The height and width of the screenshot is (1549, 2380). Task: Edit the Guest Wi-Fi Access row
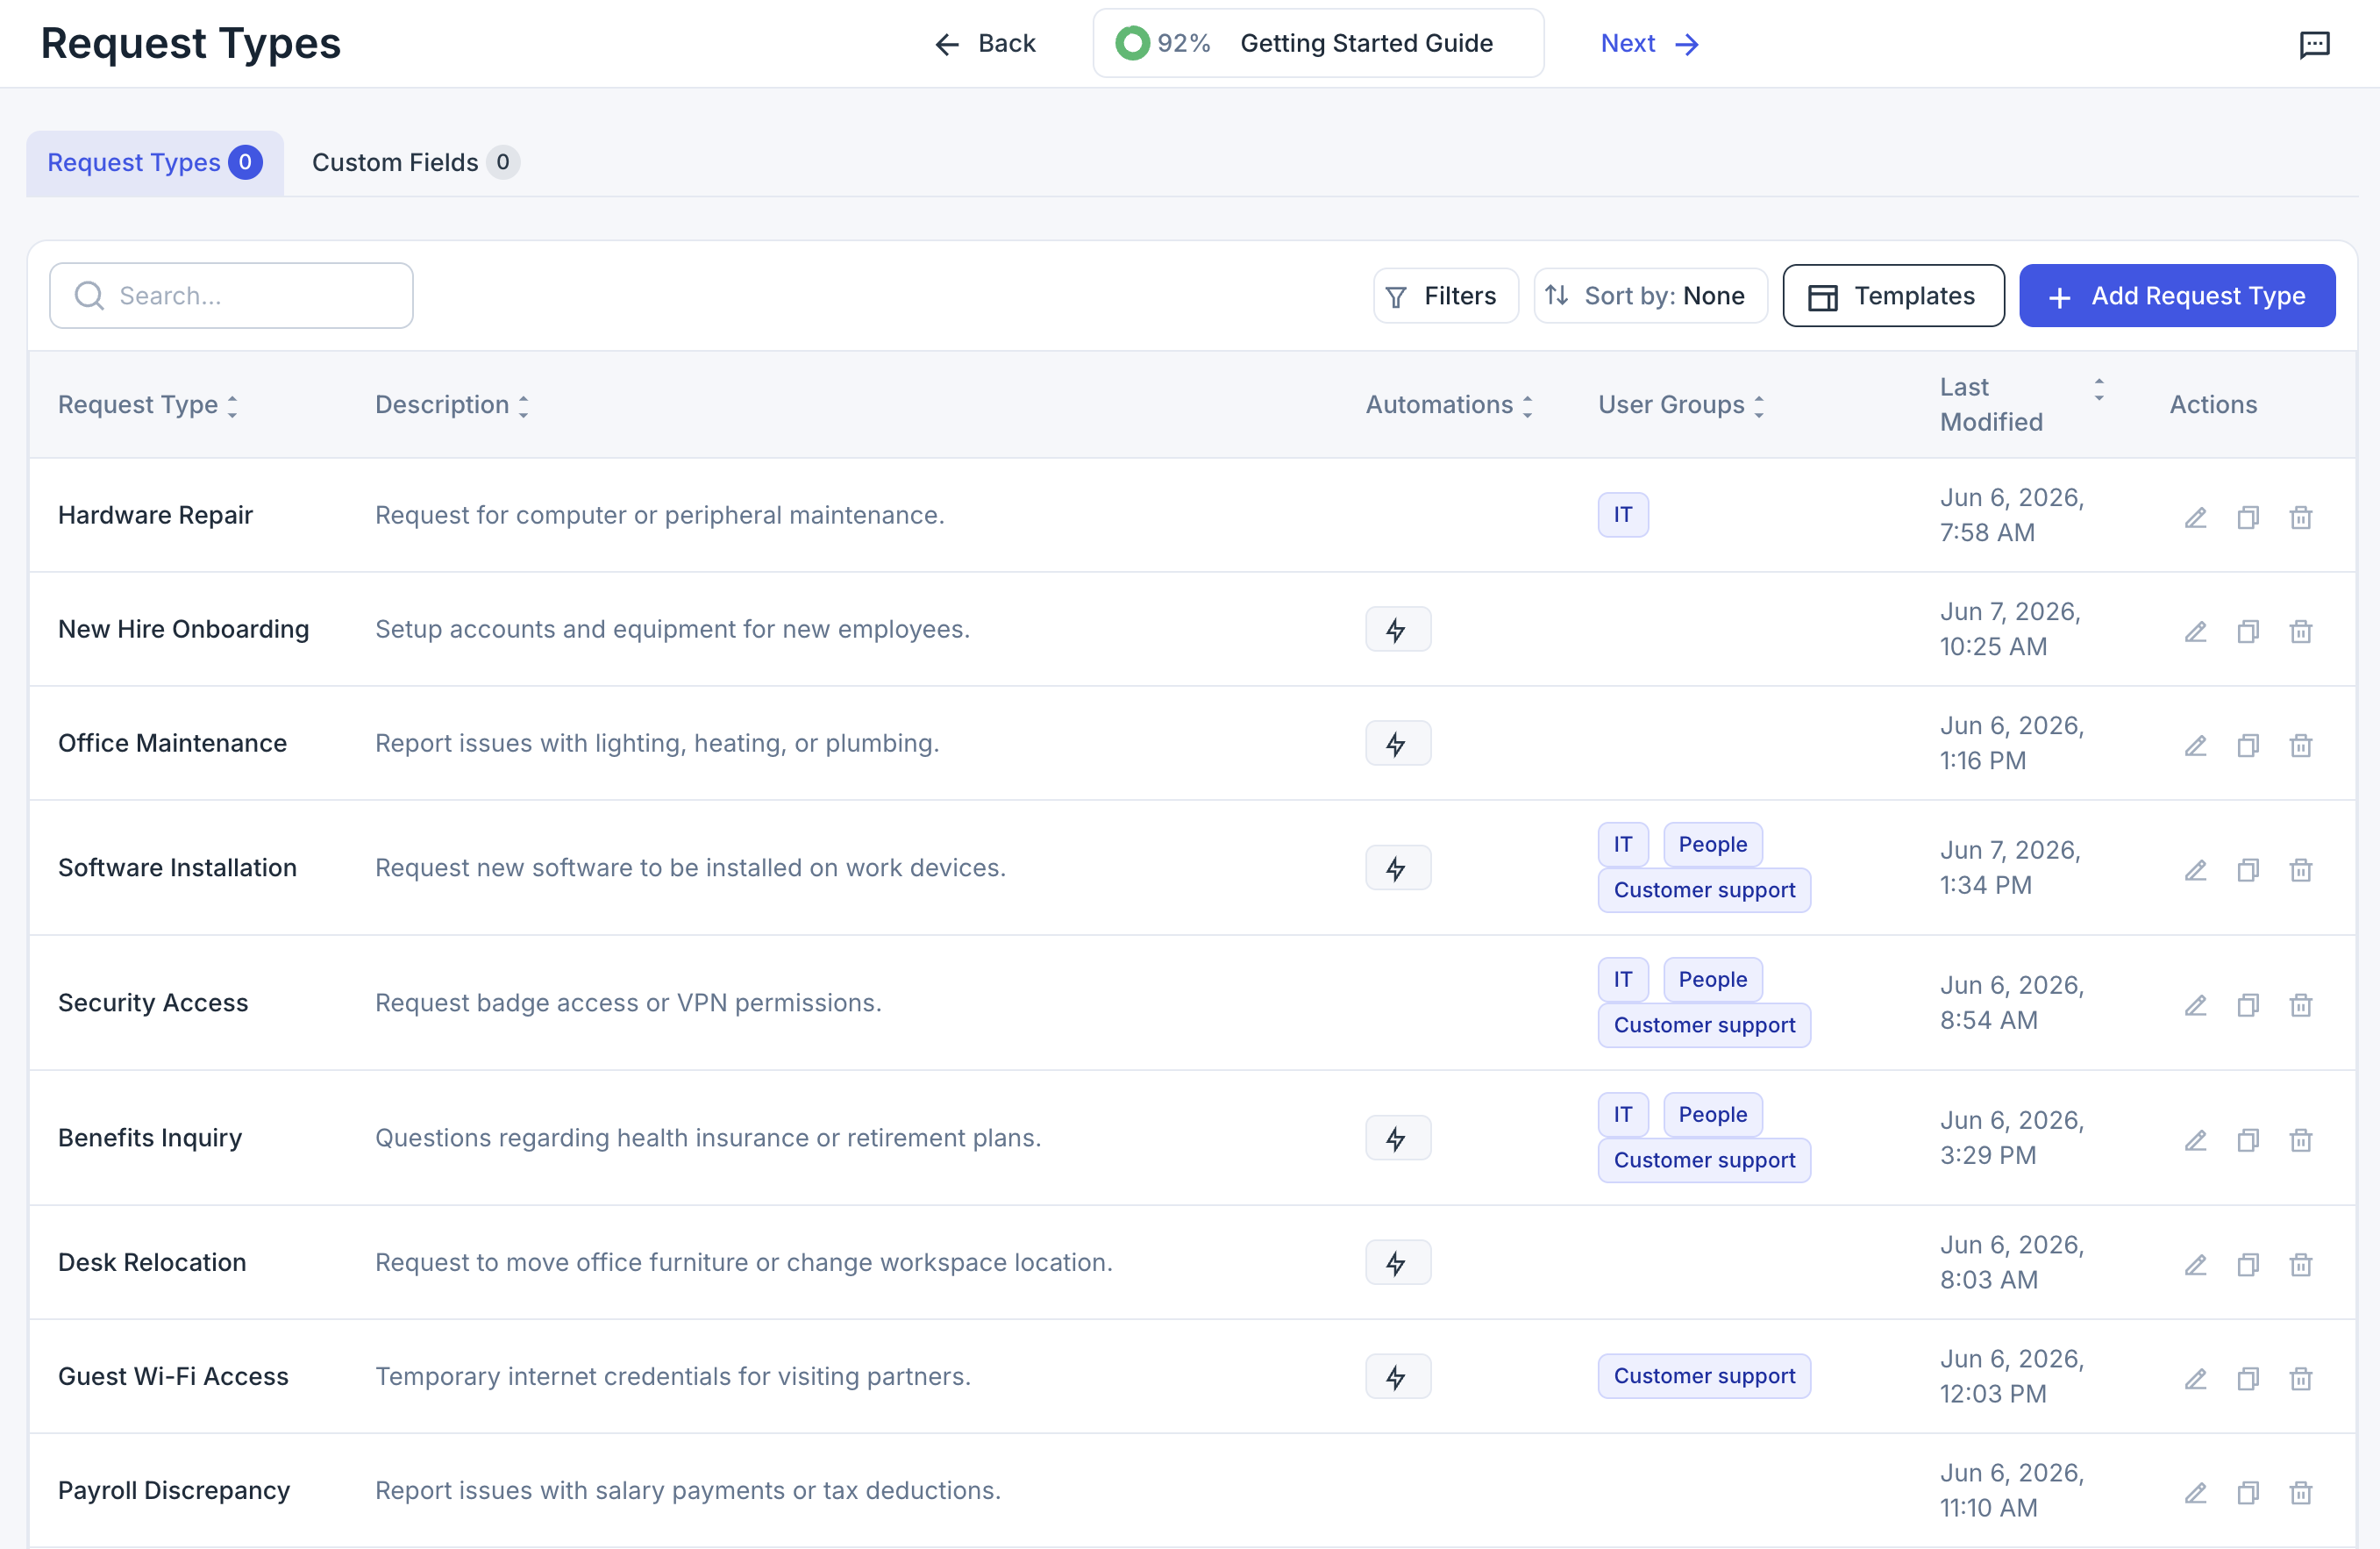(2195, 1378)
